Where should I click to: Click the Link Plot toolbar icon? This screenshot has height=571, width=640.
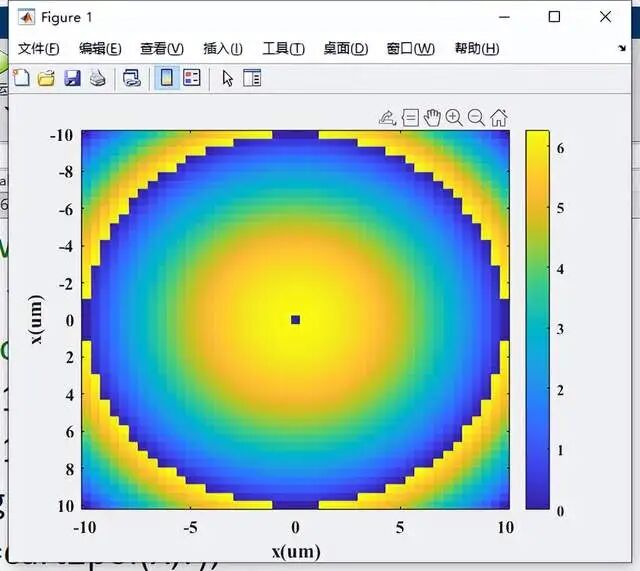[x=131, y=78]
